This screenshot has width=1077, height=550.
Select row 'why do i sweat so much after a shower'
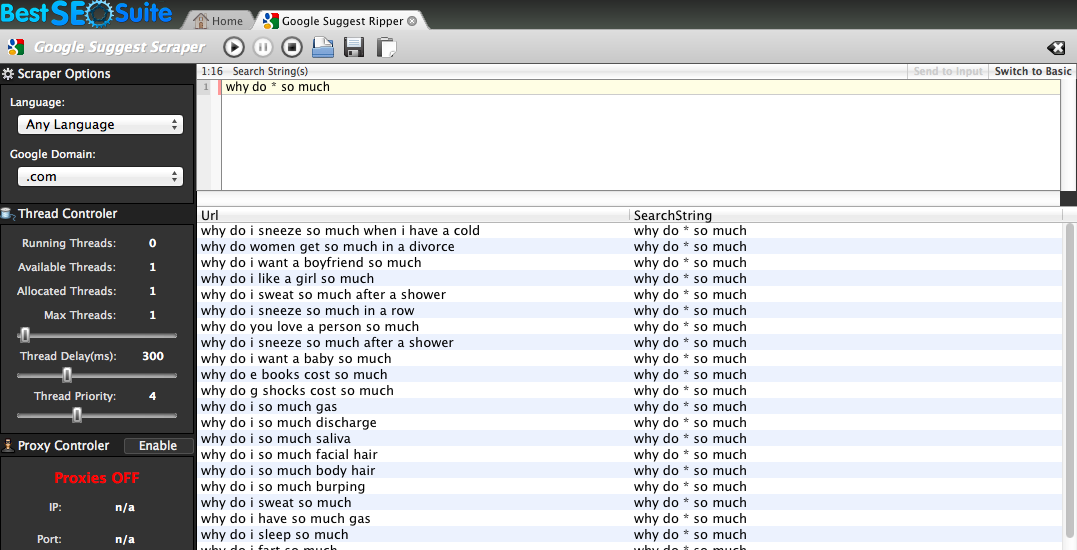[x=629, y=295]
